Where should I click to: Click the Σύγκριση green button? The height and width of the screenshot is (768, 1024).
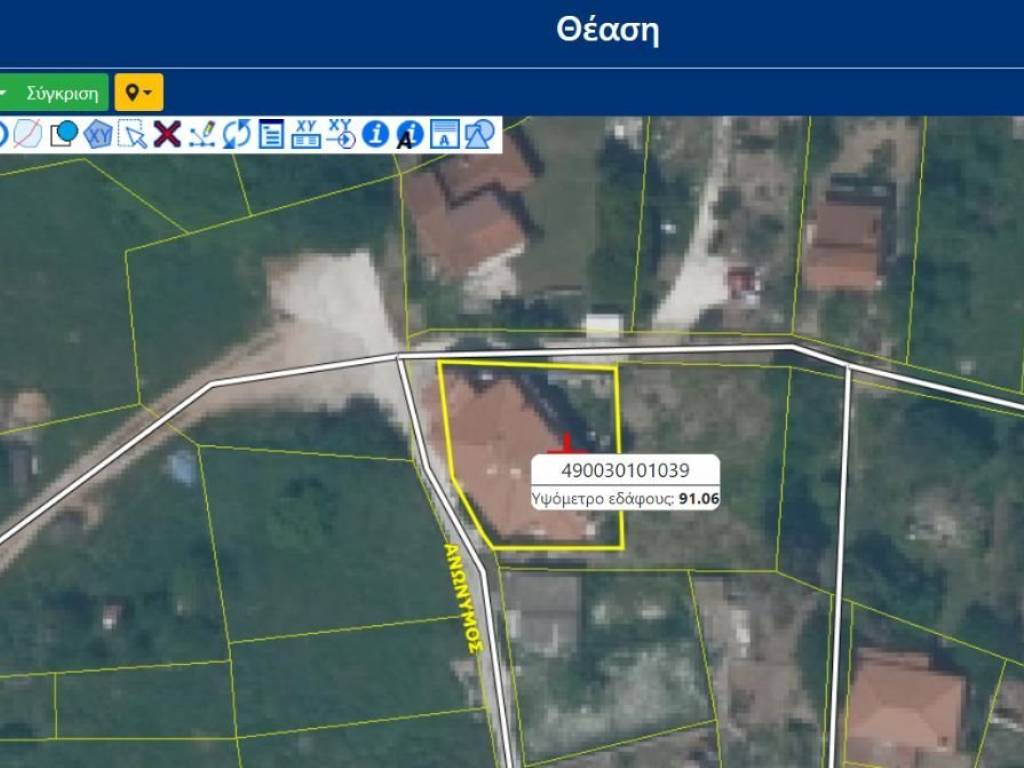click(62, 93)
